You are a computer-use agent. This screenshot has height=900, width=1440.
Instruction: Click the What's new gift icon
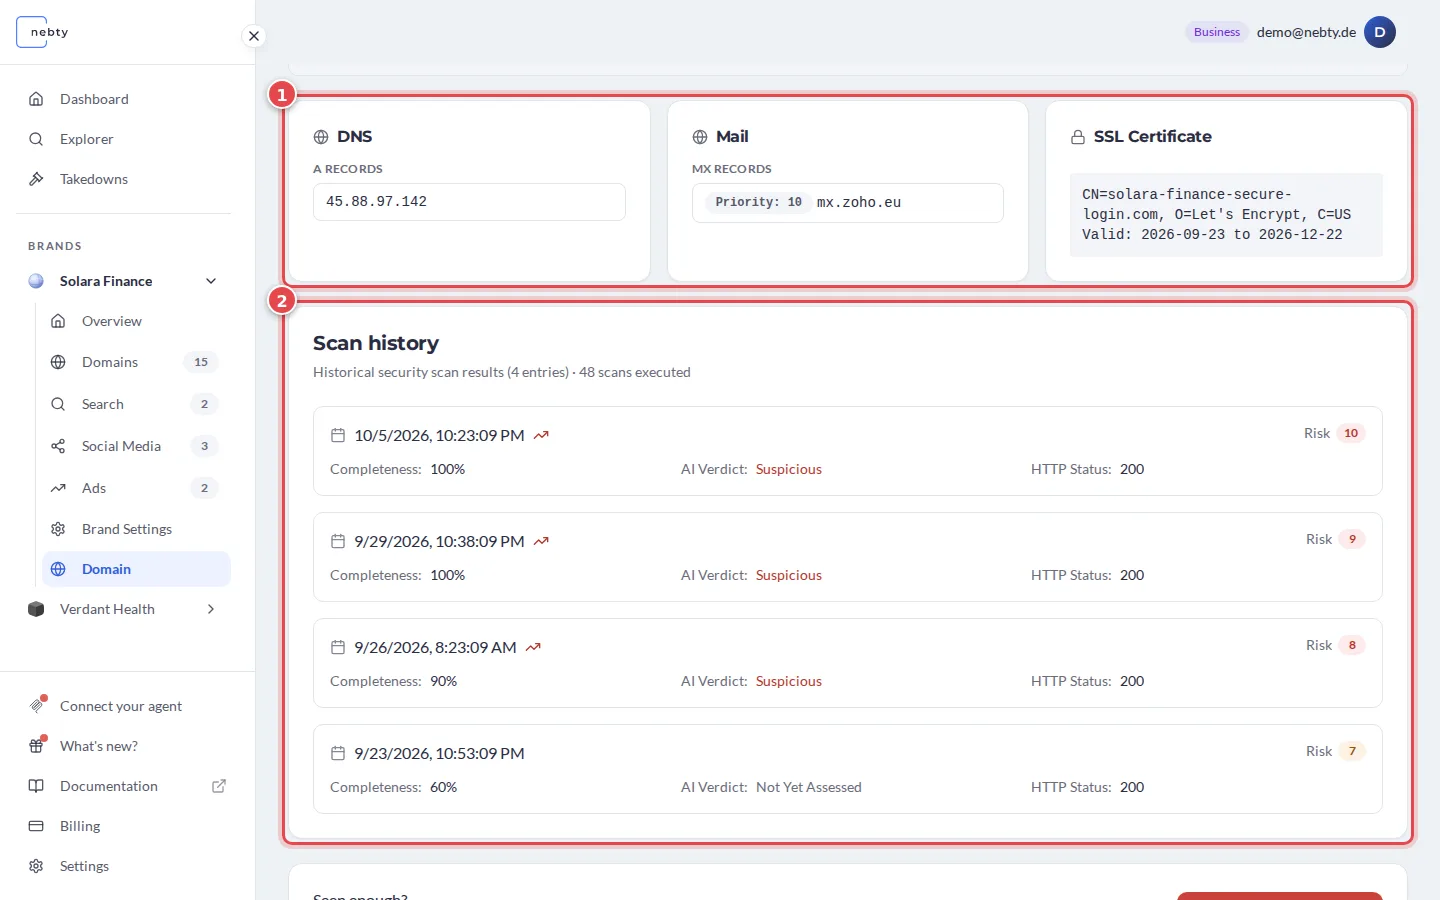click(37, 746)
